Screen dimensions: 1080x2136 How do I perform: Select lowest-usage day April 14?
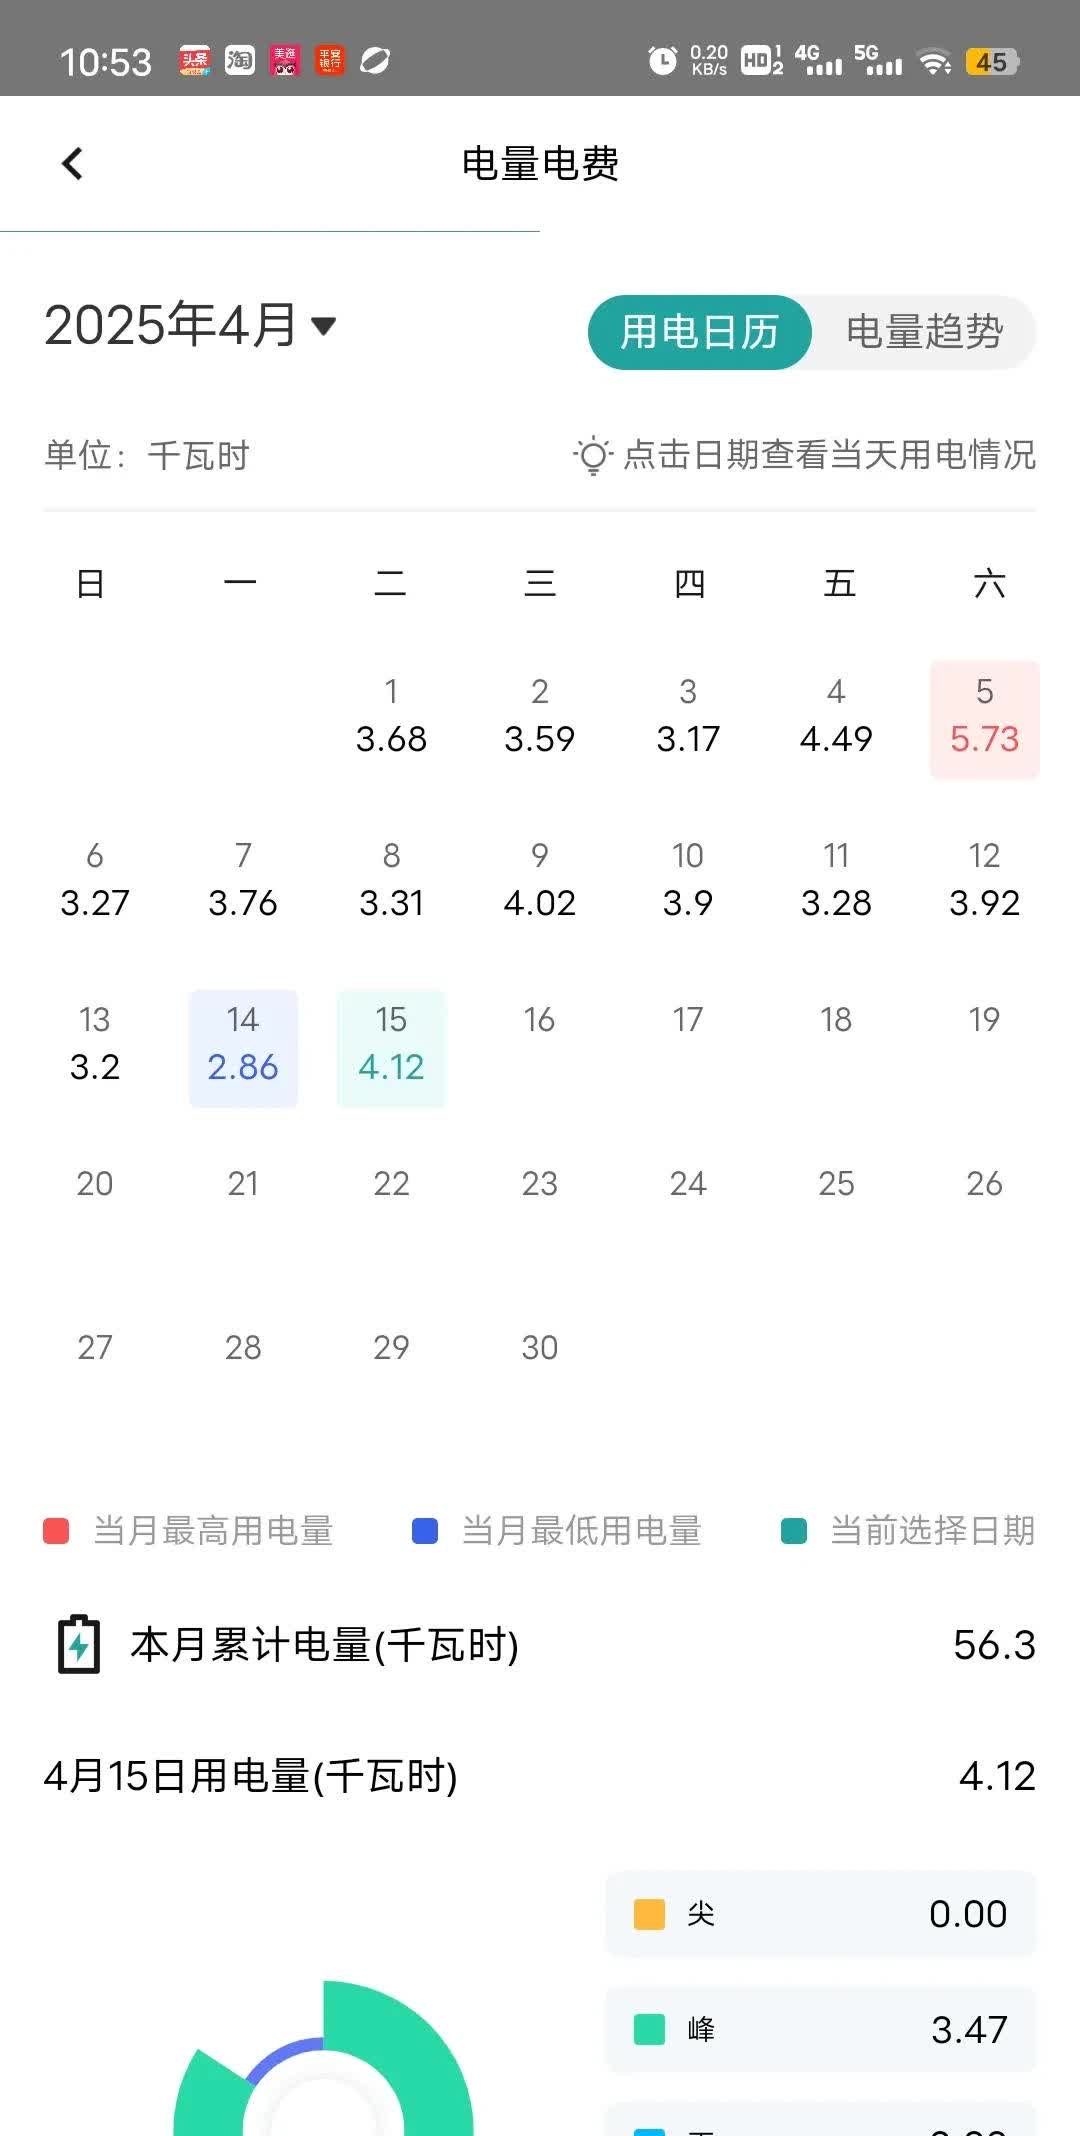tap(243, 1048)
